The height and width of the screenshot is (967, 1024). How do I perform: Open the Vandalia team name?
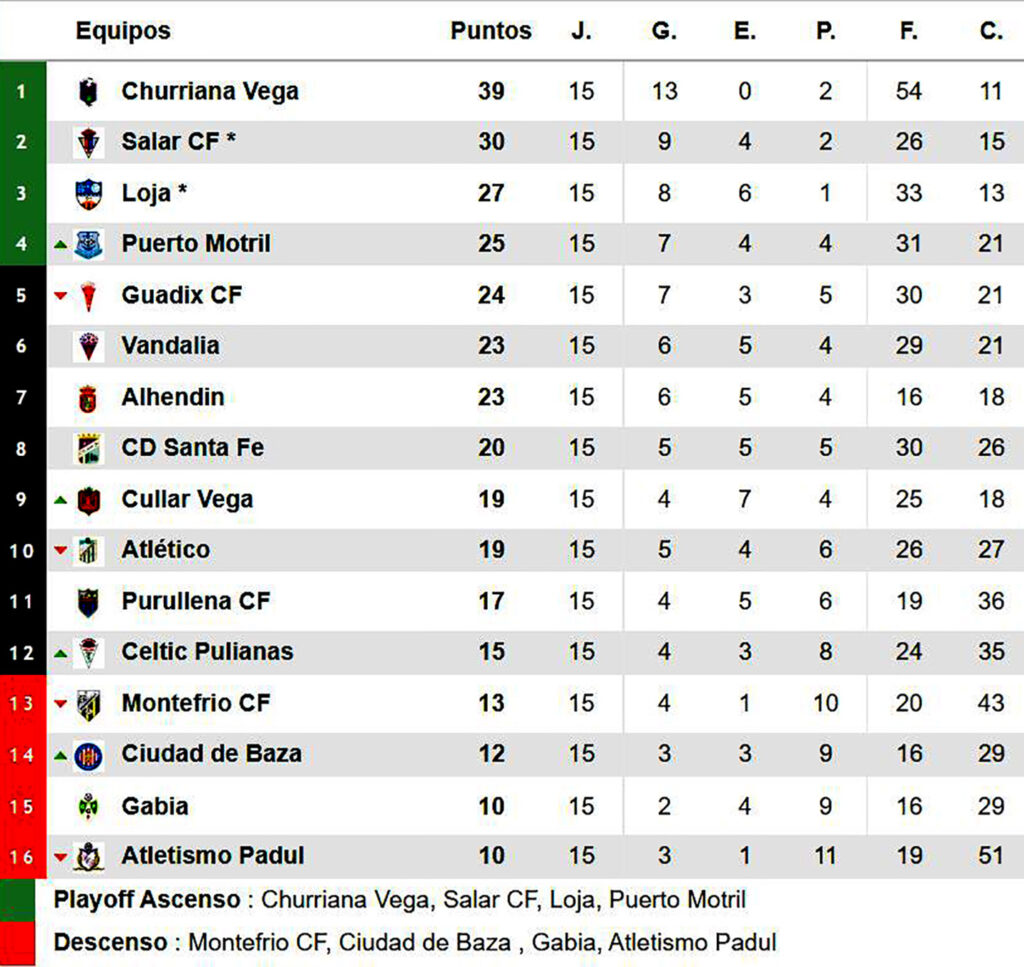pos(170,346)
